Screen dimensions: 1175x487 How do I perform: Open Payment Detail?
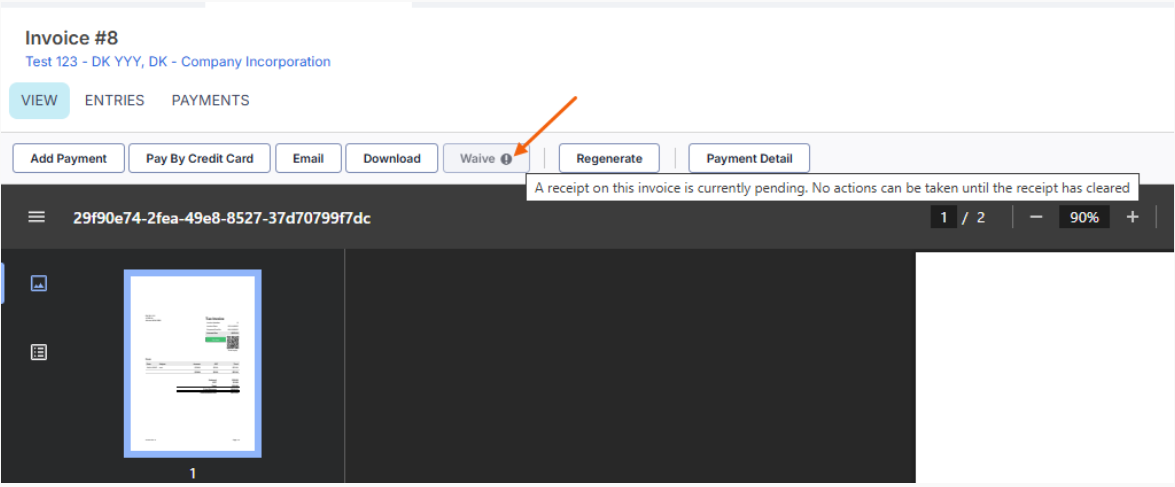pyautogui.click(x=749, y=159)
